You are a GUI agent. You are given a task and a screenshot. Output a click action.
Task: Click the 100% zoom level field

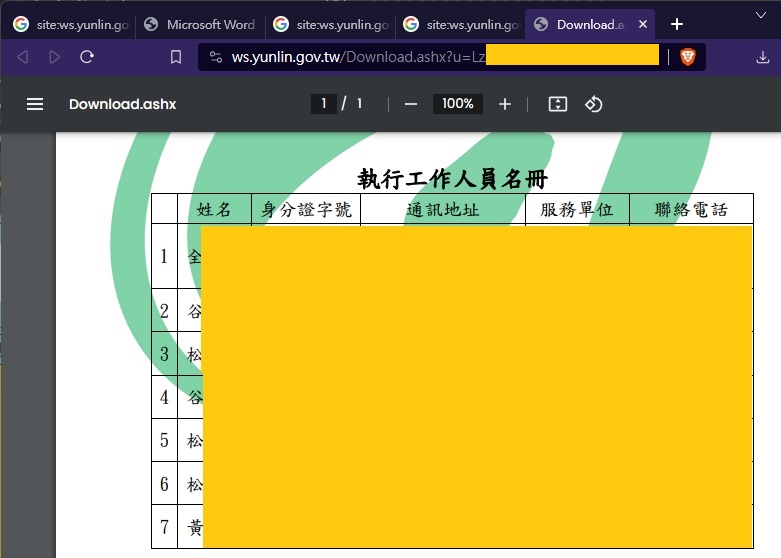point(458,104)
